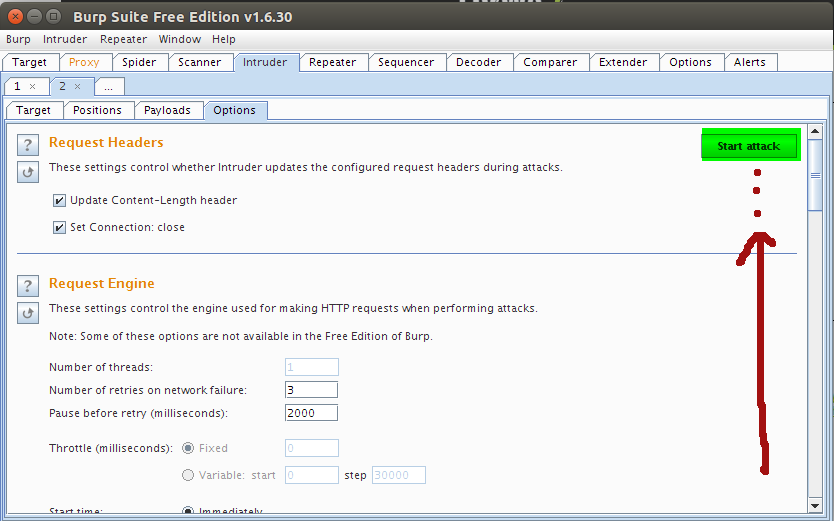This screenshot has height=521, width=834.
Task: Click retries on network failure field
Action: 311,390
